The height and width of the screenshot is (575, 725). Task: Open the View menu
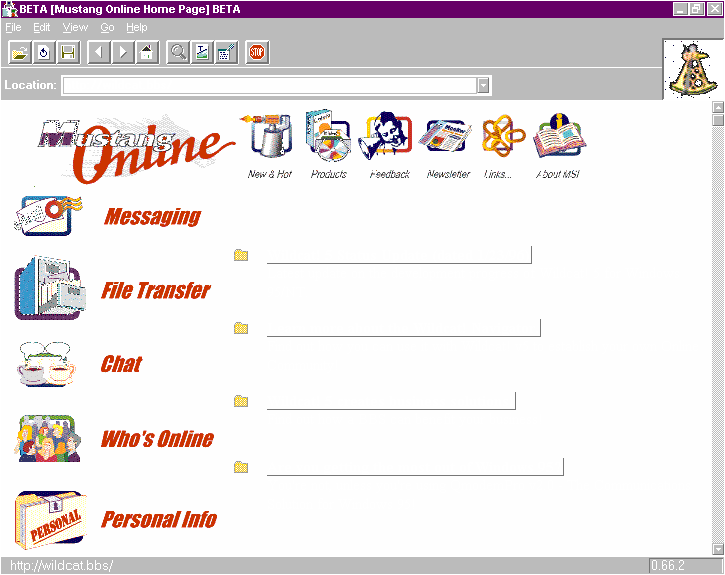point(75,27)
